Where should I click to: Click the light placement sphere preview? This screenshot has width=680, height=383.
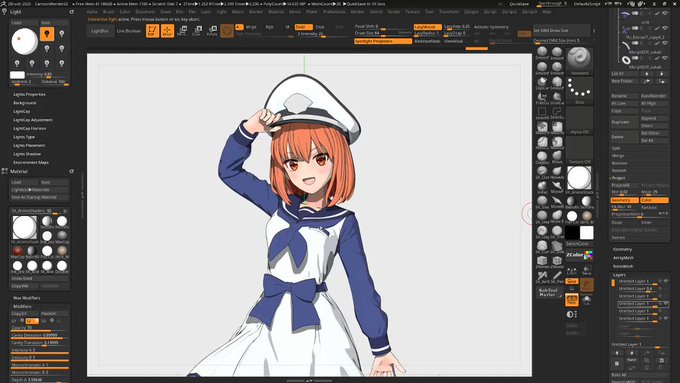coord(24,41)
